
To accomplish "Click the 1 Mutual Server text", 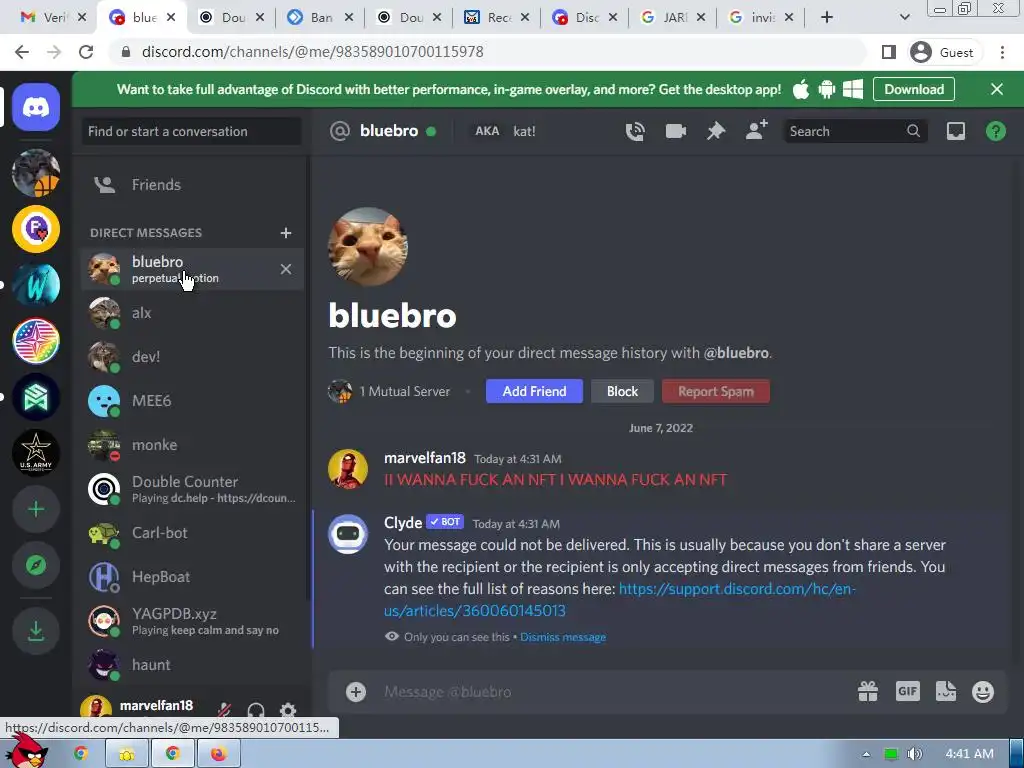I will (405, 391).
